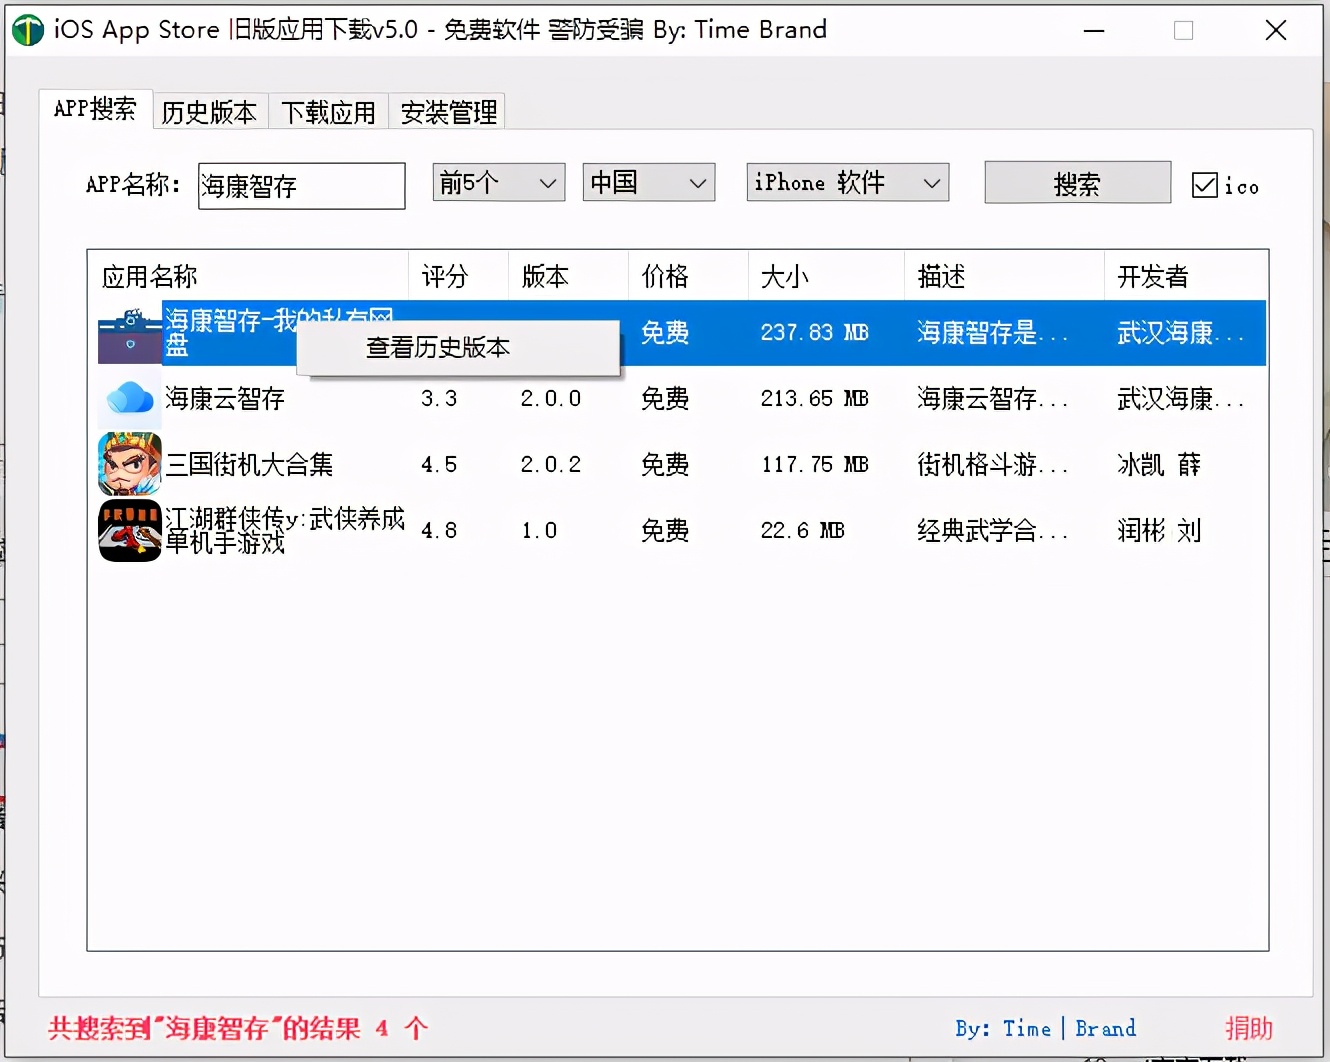Click the 搜索 search button

point(1077,182)
